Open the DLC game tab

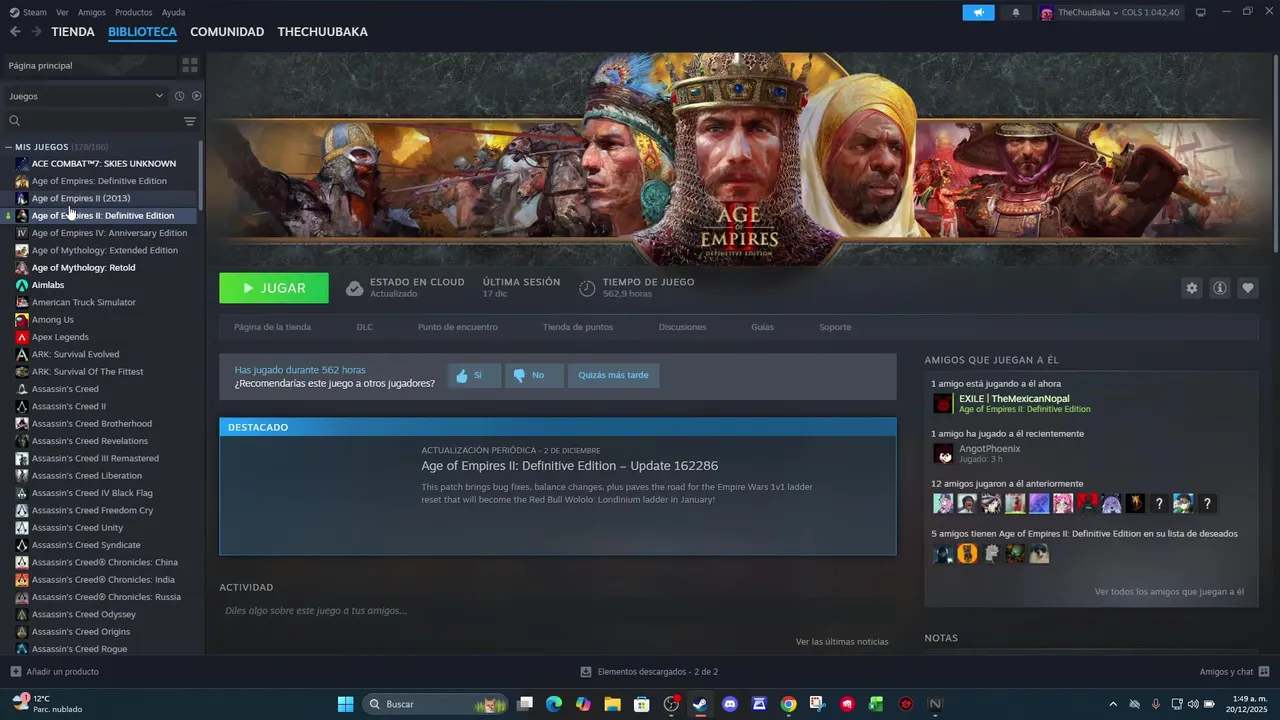point(365,327)
